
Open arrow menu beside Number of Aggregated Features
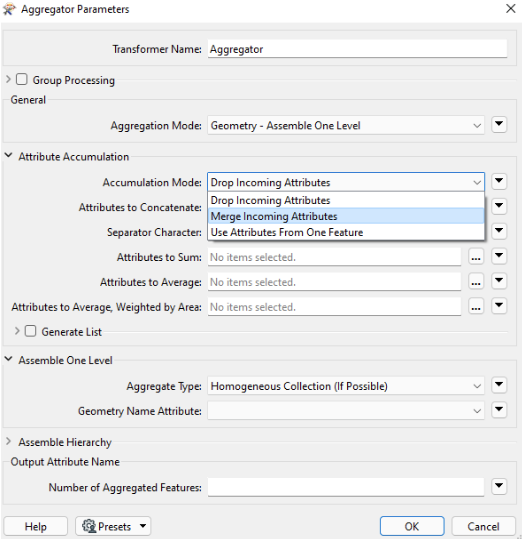pos(499,486)
